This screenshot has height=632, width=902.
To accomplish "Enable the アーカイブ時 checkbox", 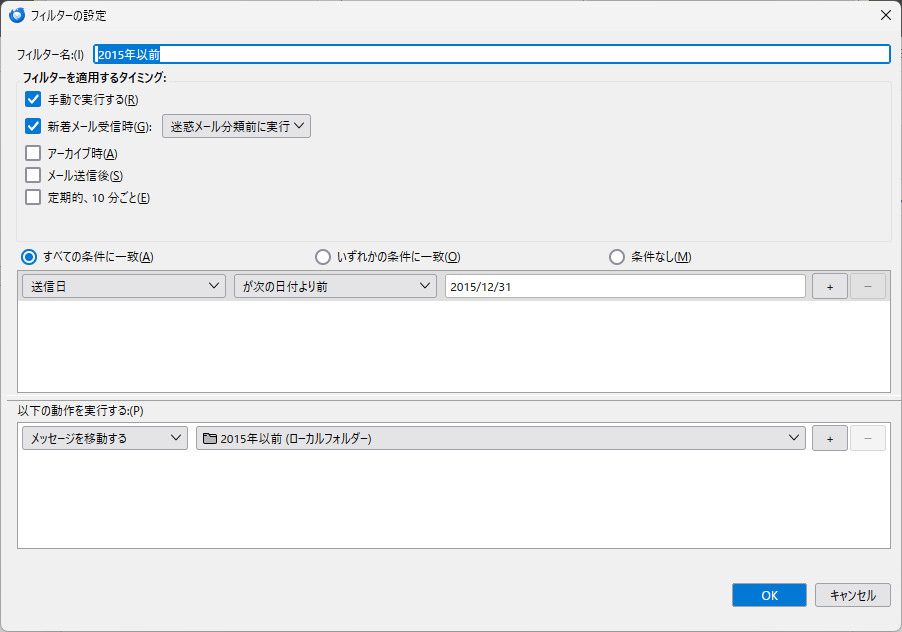I will pos(33,153).
